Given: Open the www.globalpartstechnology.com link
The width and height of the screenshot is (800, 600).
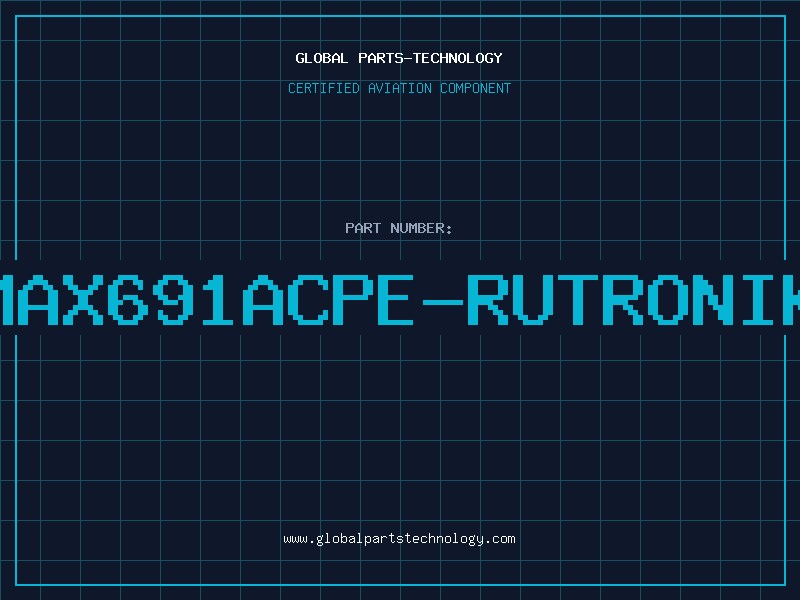Looking at the screenshot, I should click(399, 539).
